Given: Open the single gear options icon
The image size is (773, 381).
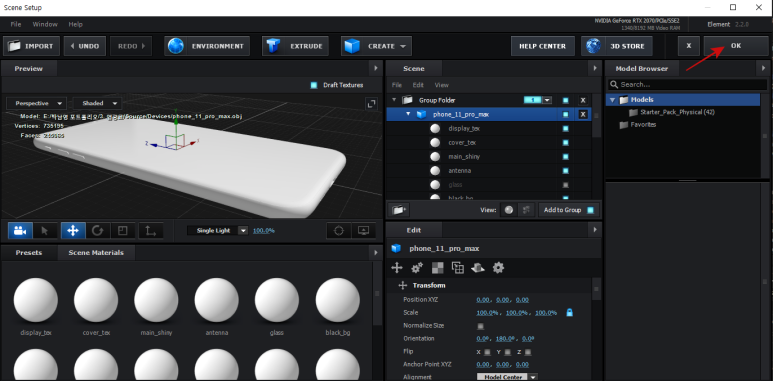Looking at the screenshot, I should pyautogui.click(x=498, y=268).
